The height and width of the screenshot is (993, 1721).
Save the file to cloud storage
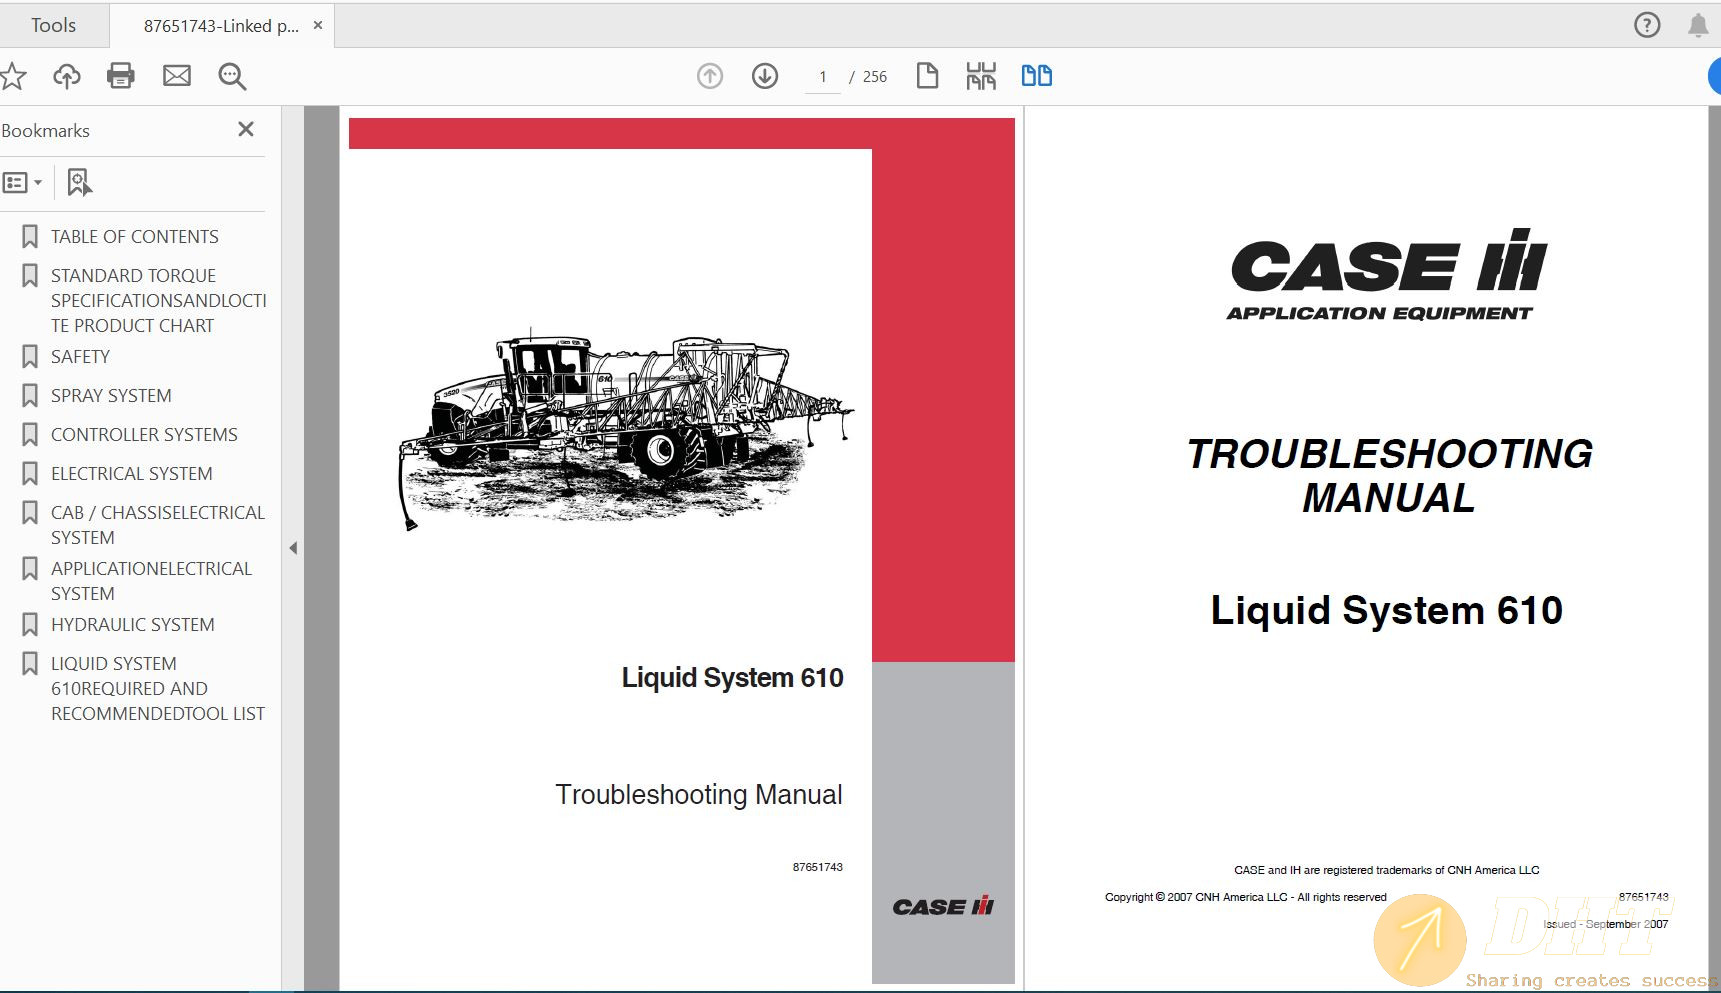tap(67, 75)
